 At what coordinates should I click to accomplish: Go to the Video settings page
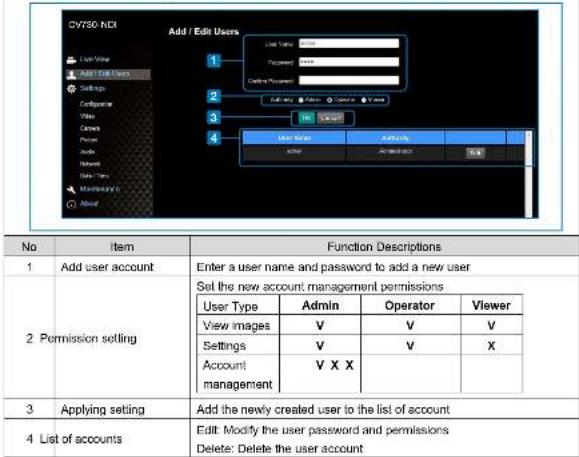click(87, 116)
